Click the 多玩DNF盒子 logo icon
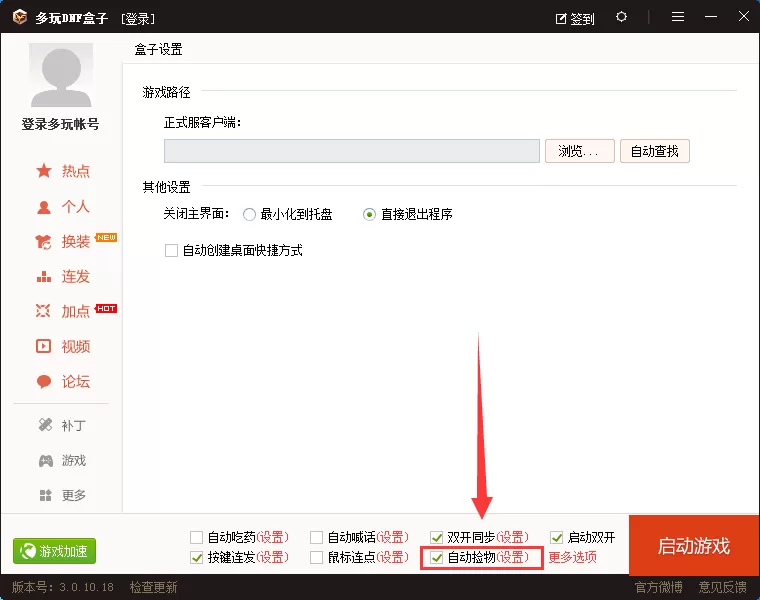This screenshot has width=760, height=600. 20,17
